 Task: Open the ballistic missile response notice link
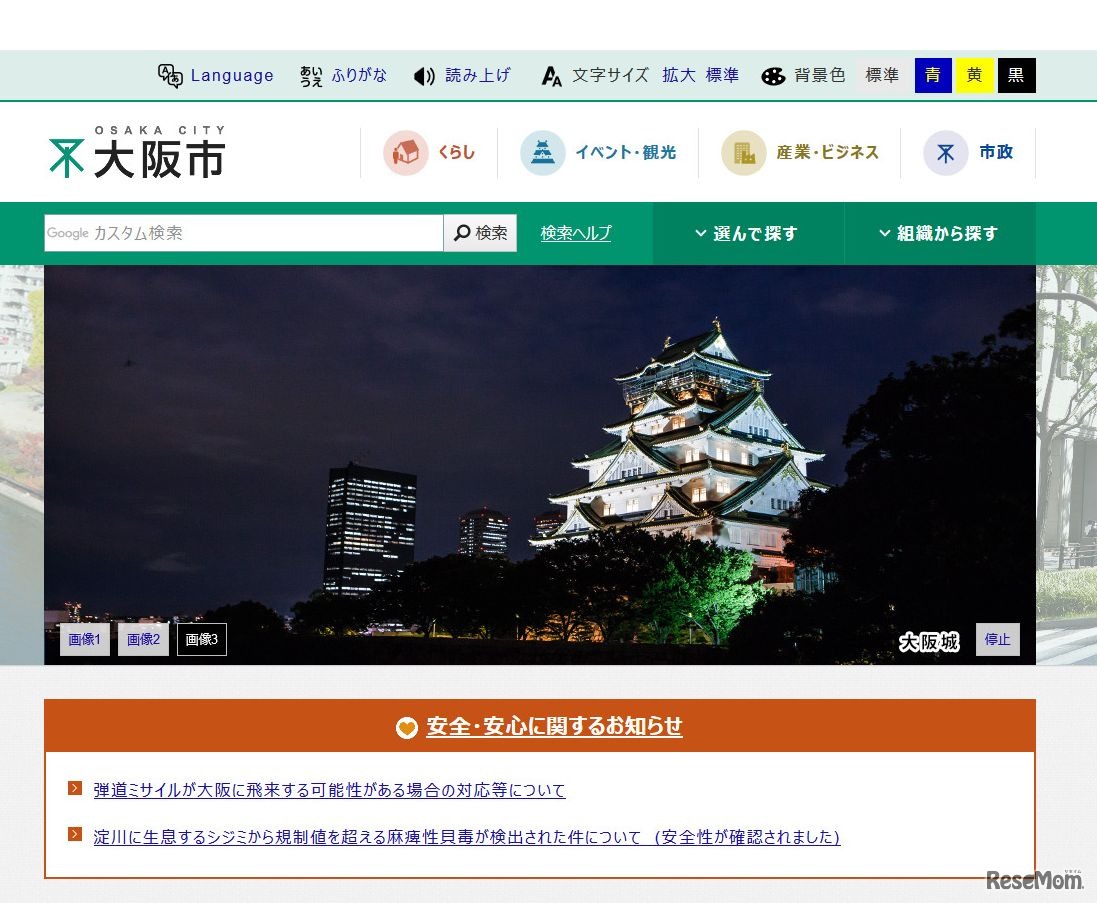(x=328, y=790)
